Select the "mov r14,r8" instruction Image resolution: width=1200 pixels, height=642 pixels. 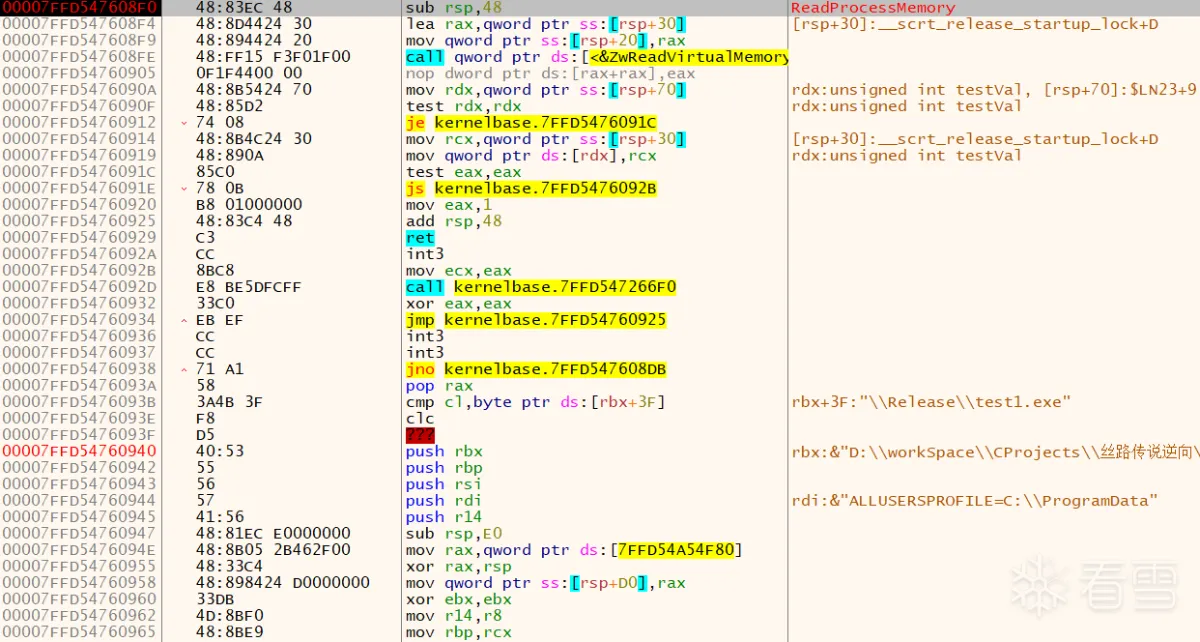coord(454,616)
